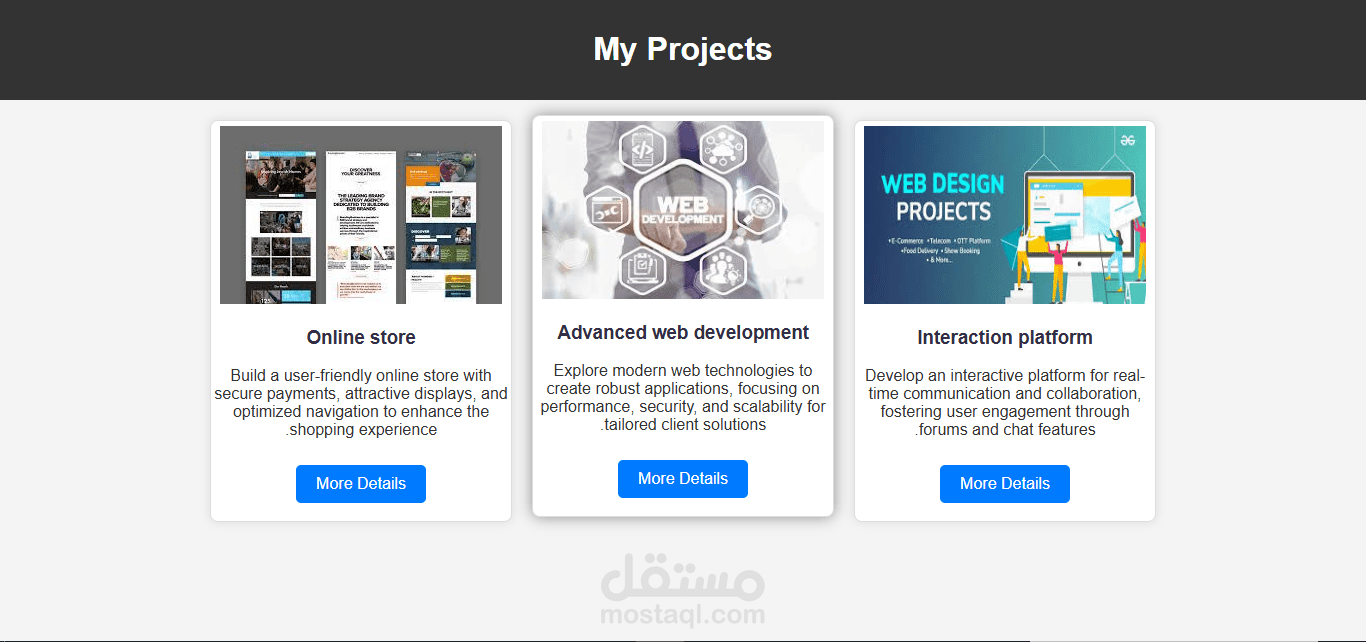The width and height of the screenshot is (1366, 642).
Task: Click the Web Development hexagon image
Action: pos(683,210)
